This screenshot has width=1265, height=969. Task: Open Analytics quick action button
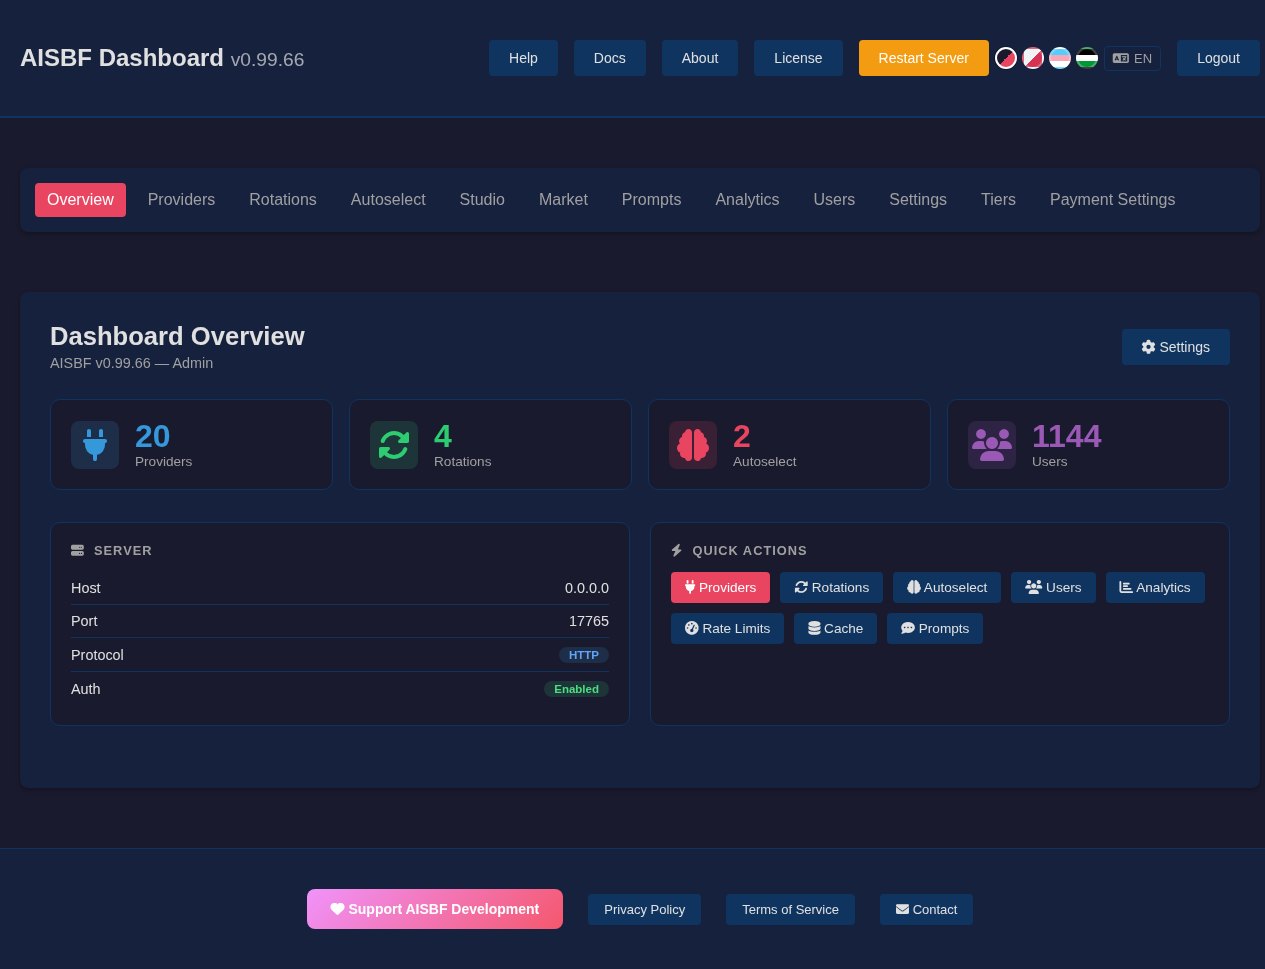[x=1155, y=587]
